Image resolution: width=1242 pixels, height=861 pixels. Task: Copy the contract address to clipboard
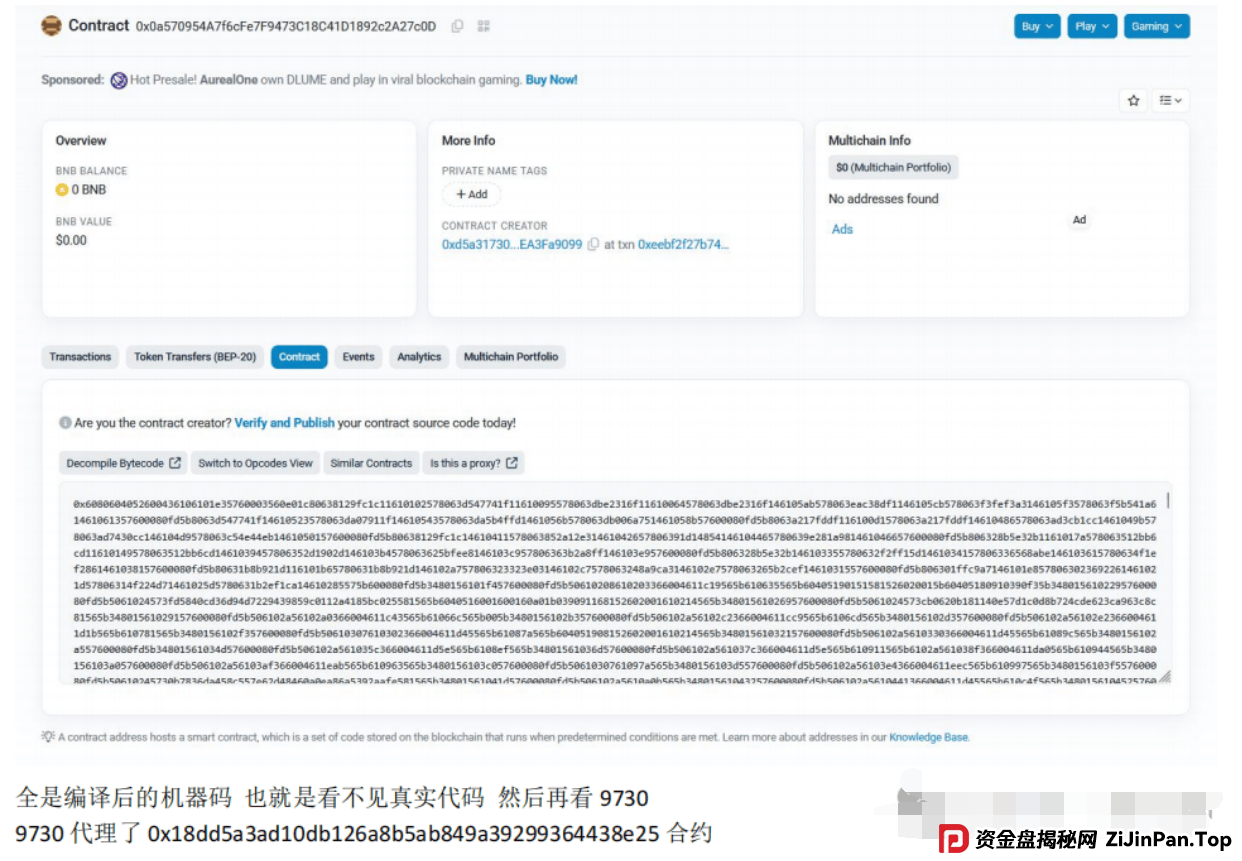click(457, 26)
